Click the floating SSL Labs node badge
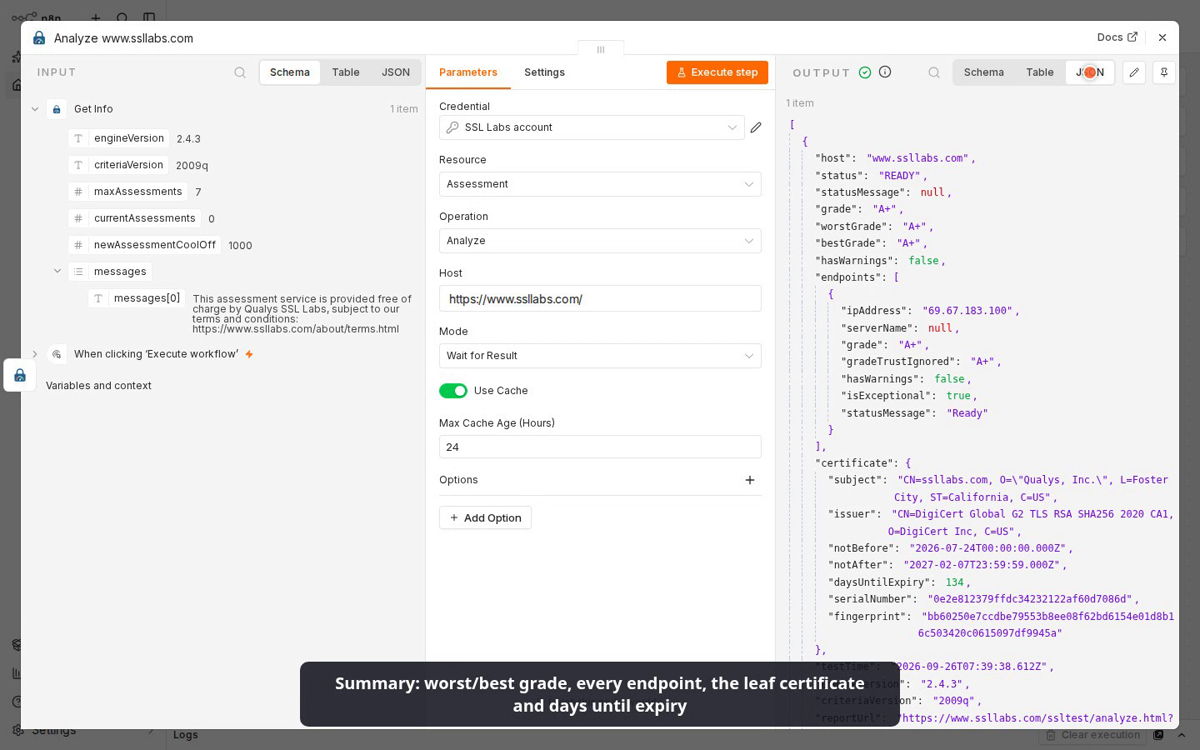The width and height of the screenshot is (1200, 750). coord(20,375)
